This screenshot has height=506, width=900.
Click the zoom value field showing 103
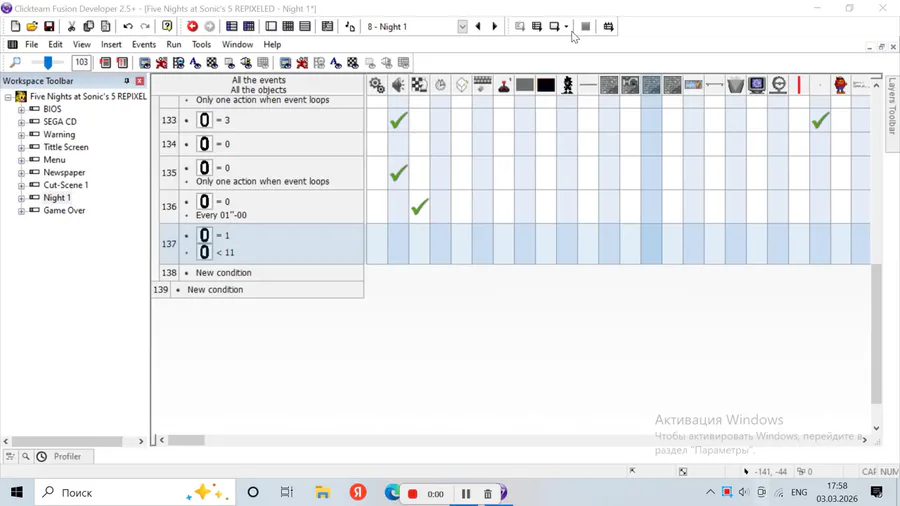pos(81,62)
